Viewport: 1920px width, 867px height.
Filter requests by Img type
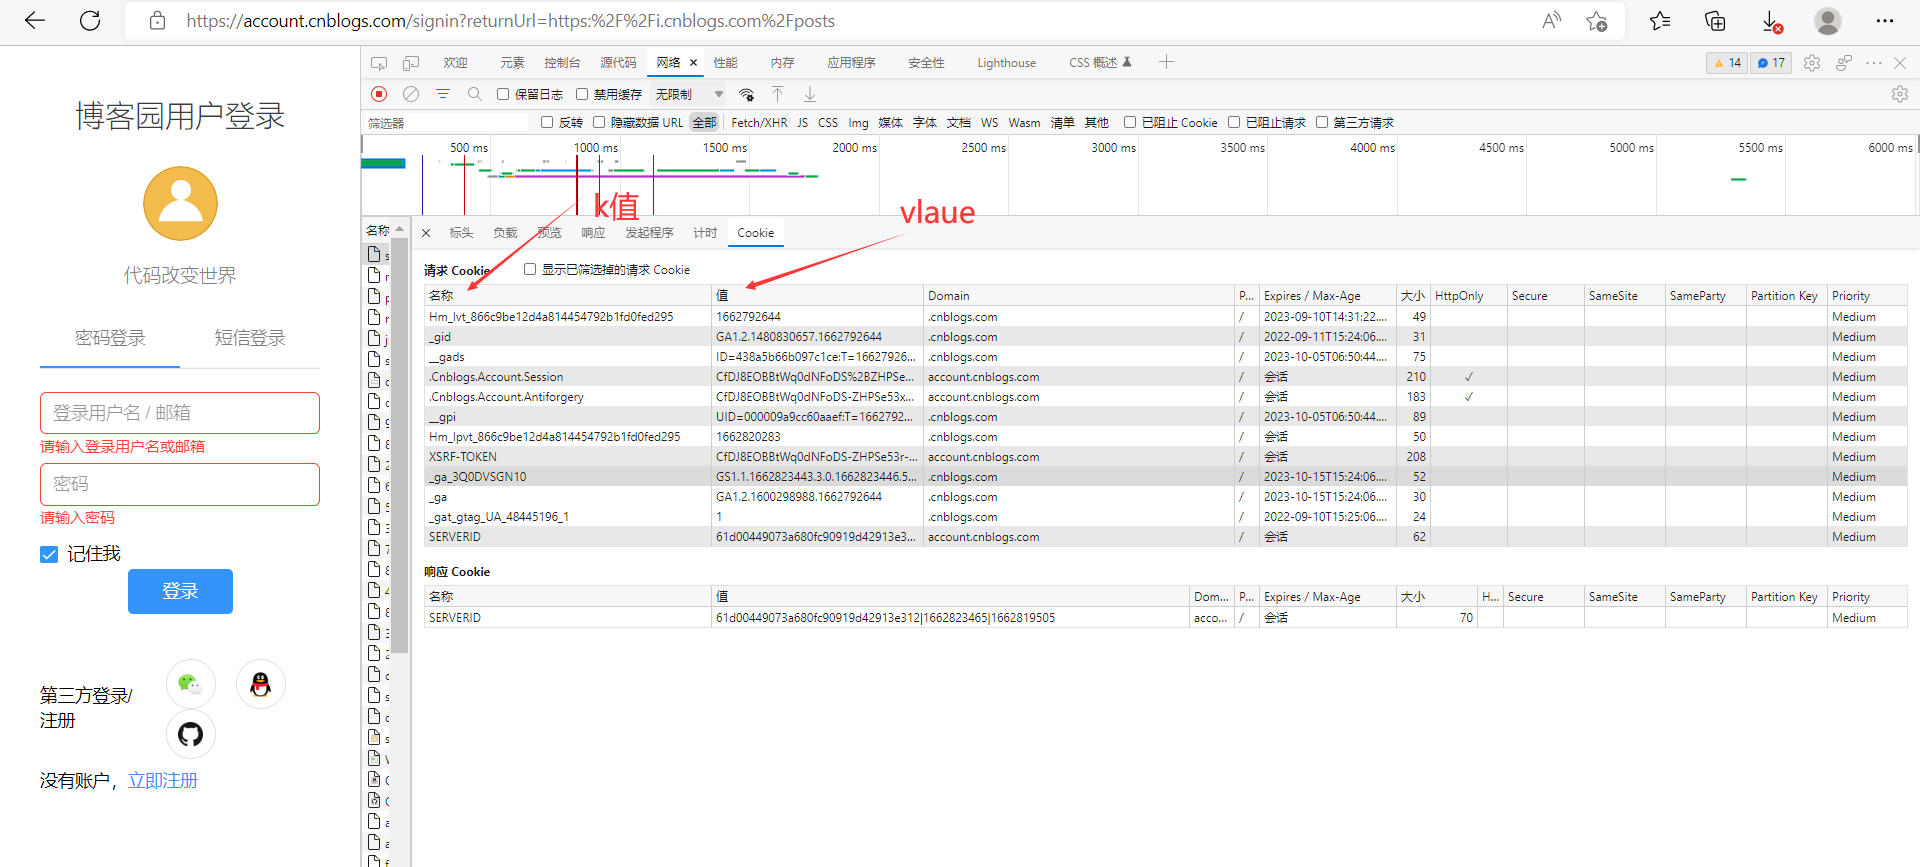858,123
